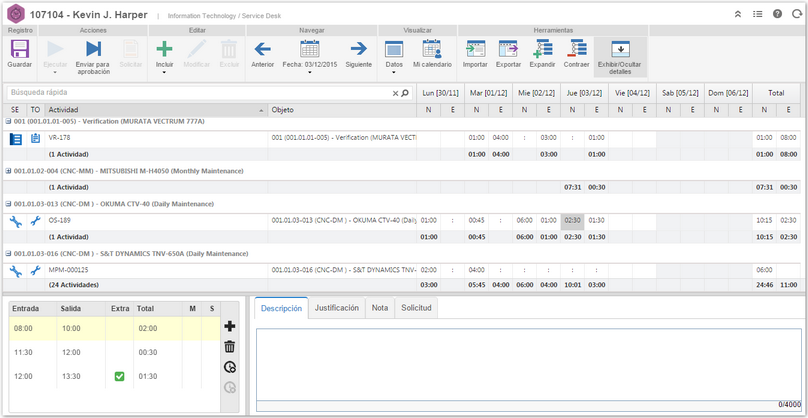Go to Siguiente week arrow
The height and width of the screenshot is (418, 808).
point(359,49)
